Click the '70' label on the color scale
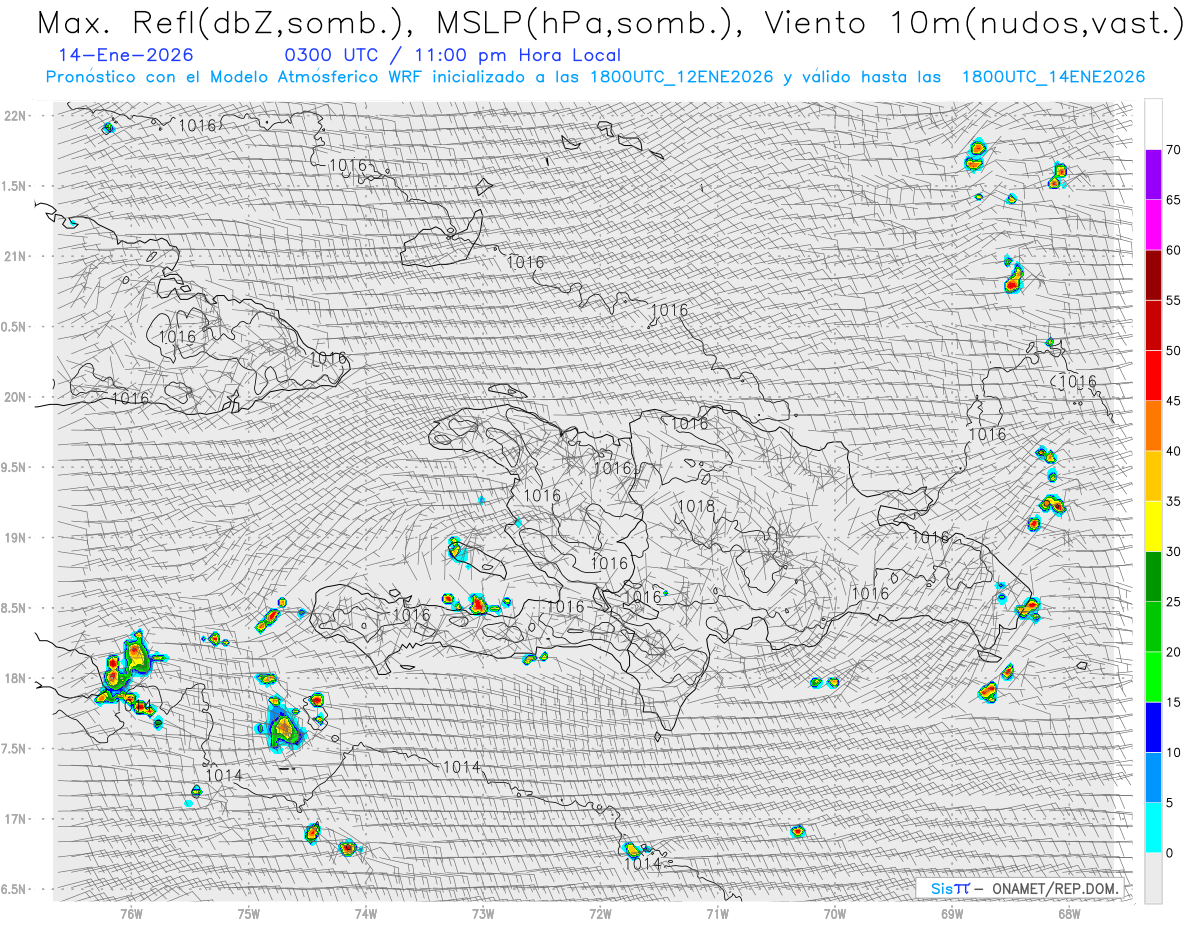This screenshot has height=927, width=1200. click(1173, 150)
